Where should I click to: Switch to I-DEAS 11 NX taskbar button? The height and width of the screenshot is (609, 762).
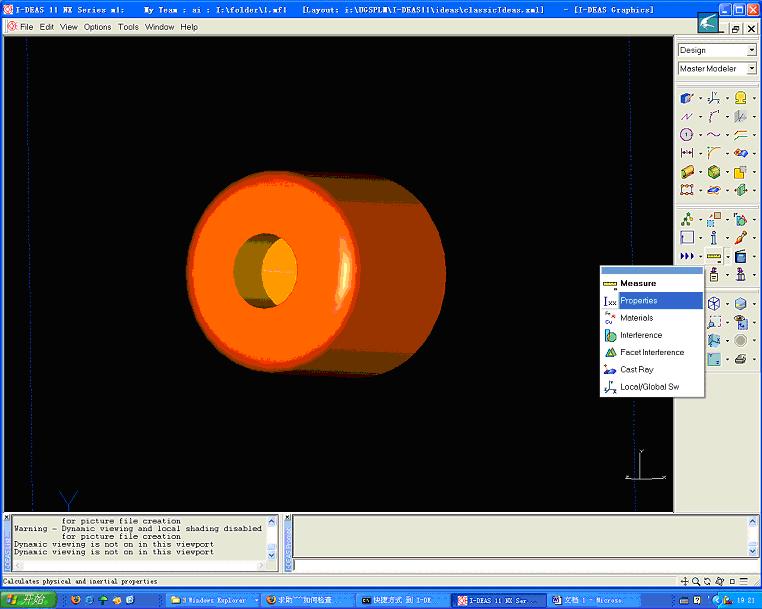[498, 600]
